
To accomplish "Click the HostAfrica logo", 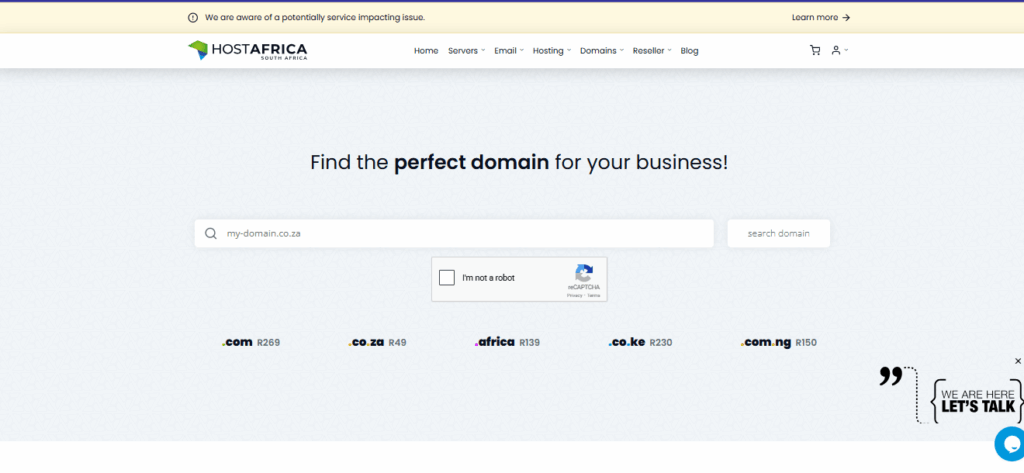I will [x=248, y=50].
